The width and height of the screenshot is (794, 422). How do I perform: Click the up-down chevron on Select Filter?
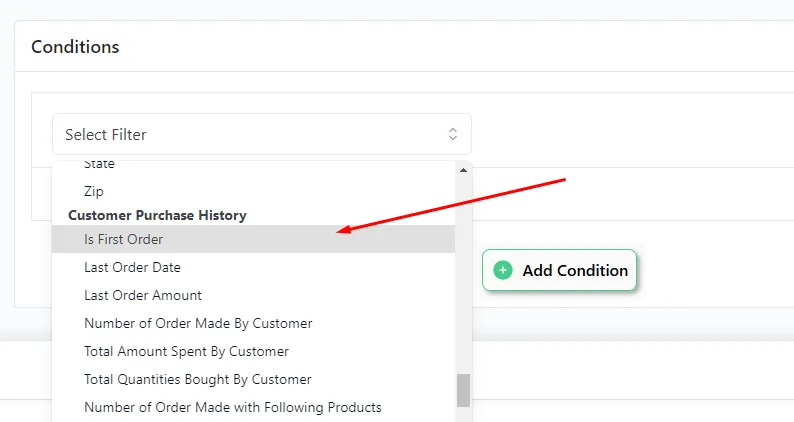pyautogui.click(x=453, y=134)
